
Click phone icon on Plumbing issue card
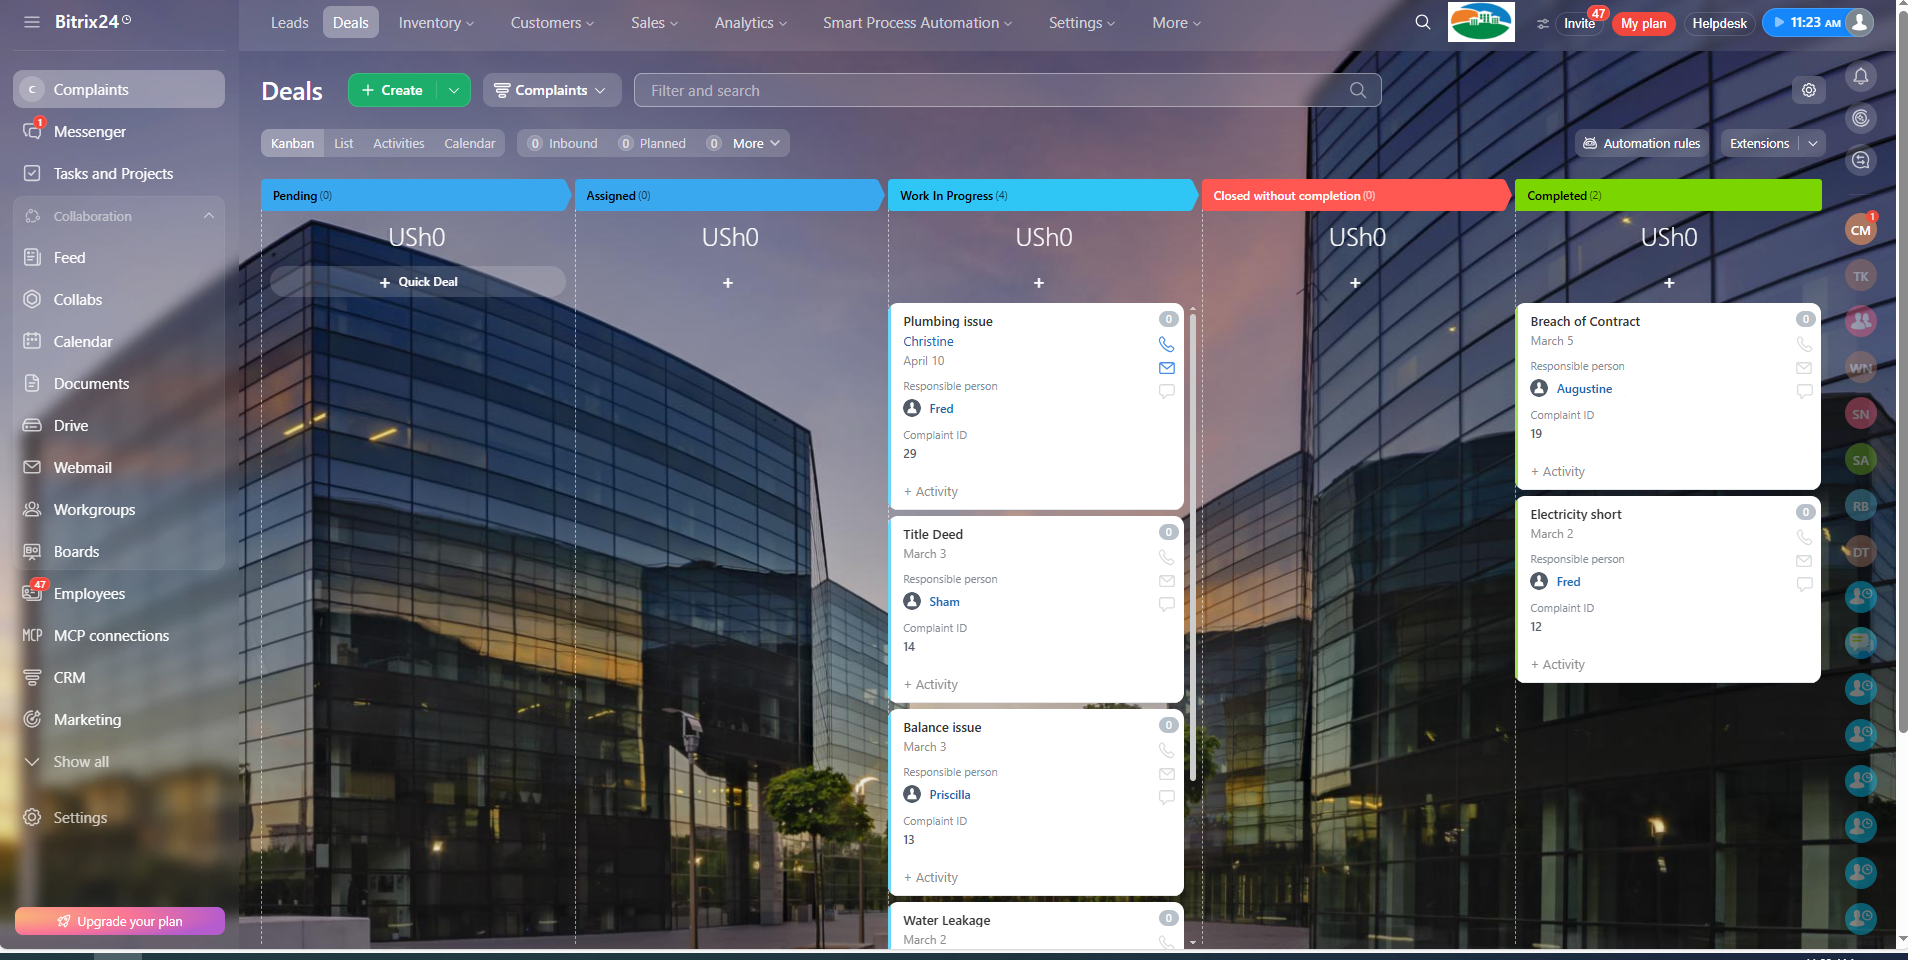[1166, 344]
